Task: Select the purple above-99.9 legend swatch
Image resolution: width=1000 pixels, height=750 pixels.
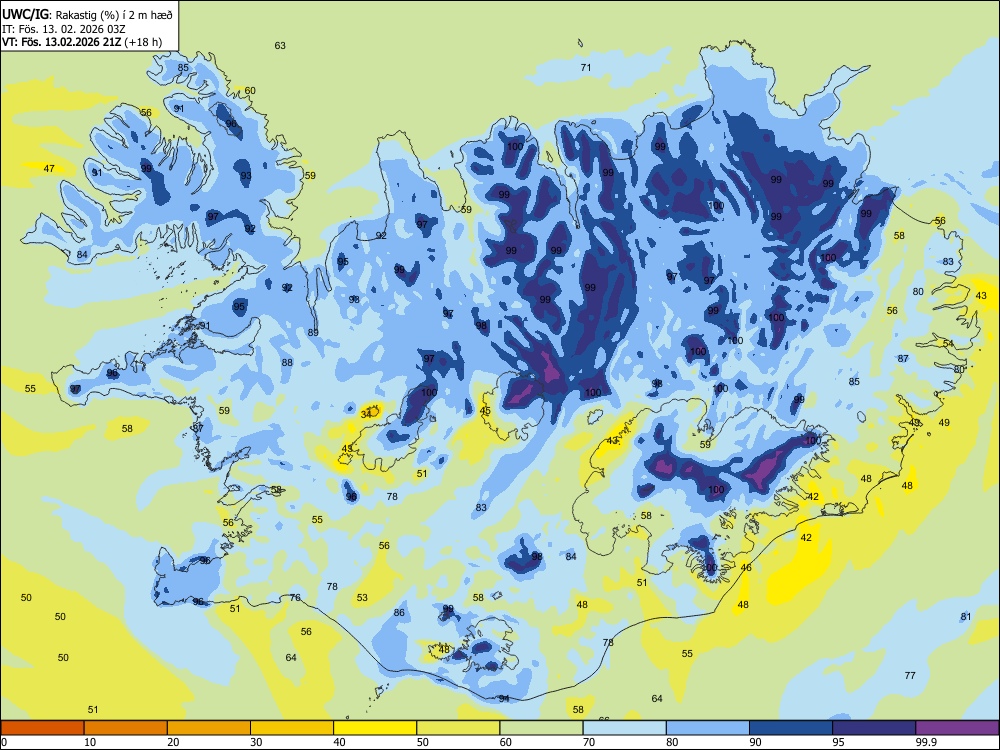Action: click(957, 728)
